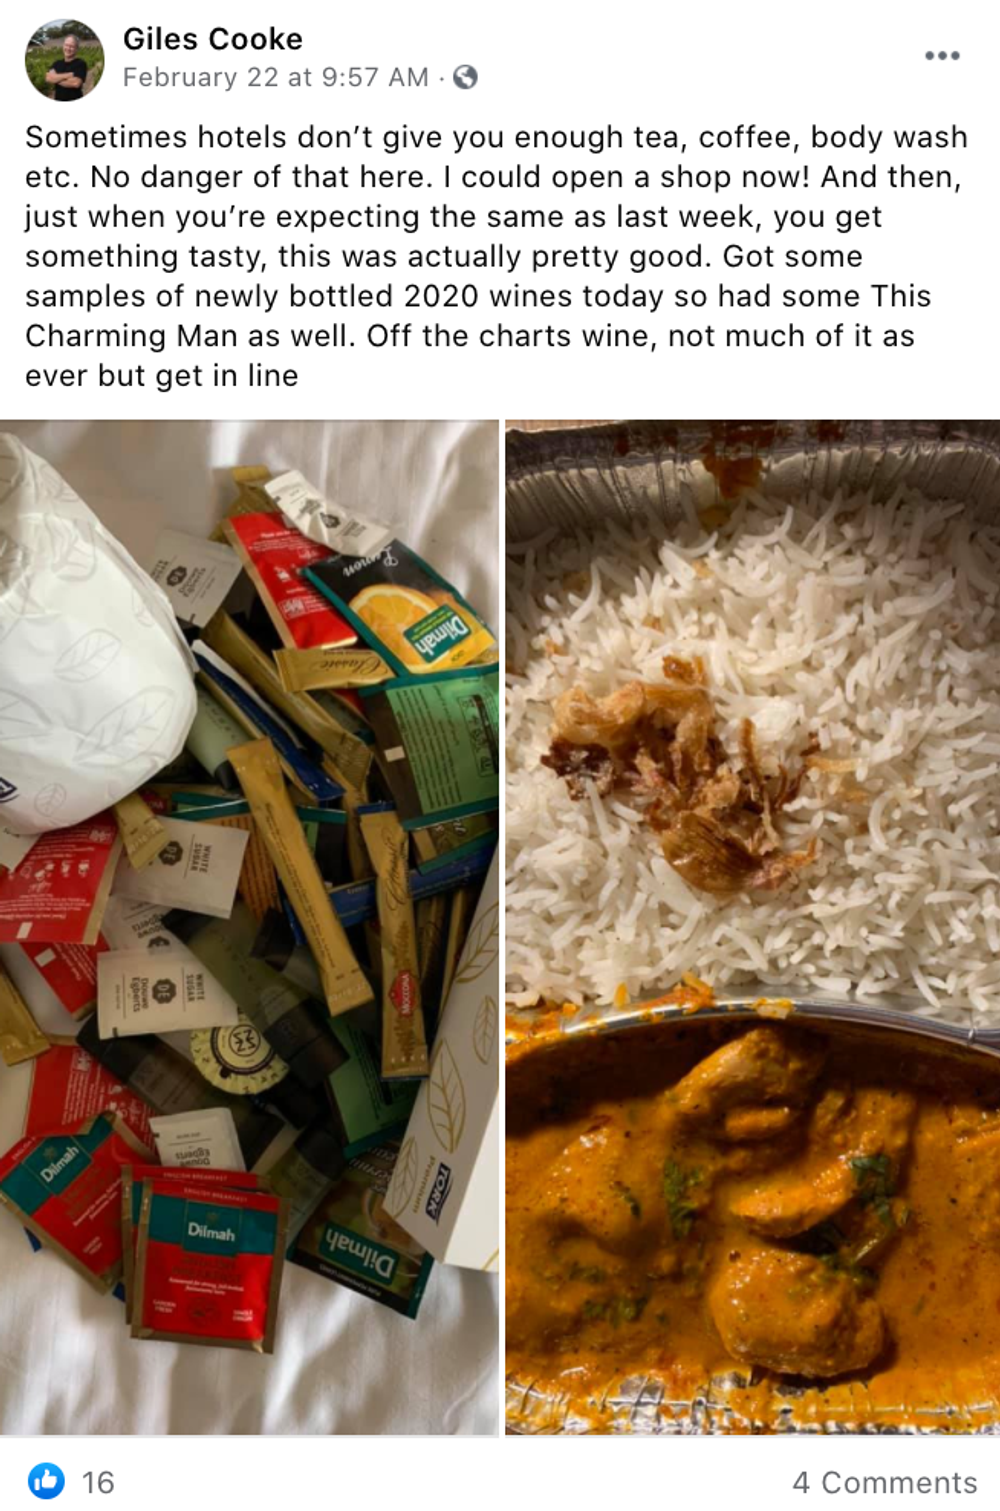Select the reaction count number 16
Image resolution: width=1000 pixels, height=1511 pixels.
(x=98, y=1482)
